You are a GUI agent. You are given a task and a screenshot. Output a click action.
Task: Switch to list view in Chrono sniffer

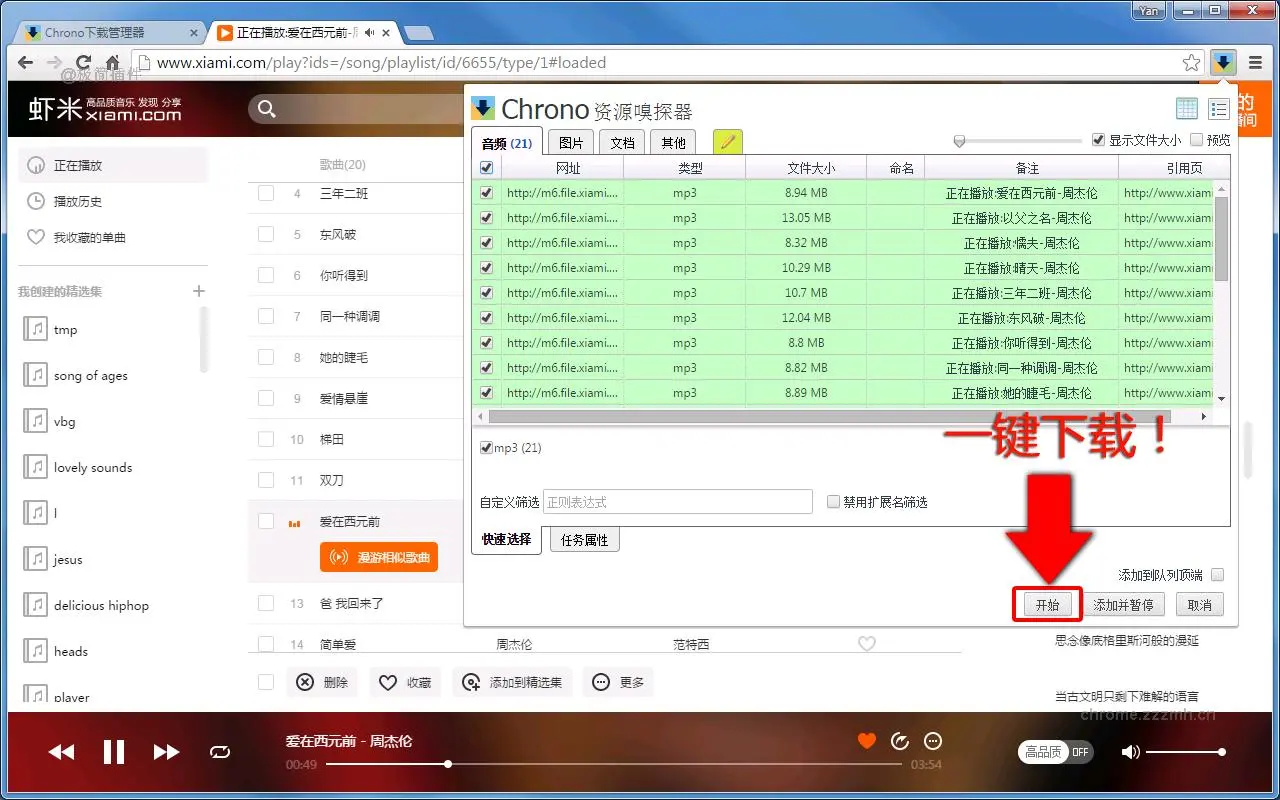click(x=1218, y=108)
